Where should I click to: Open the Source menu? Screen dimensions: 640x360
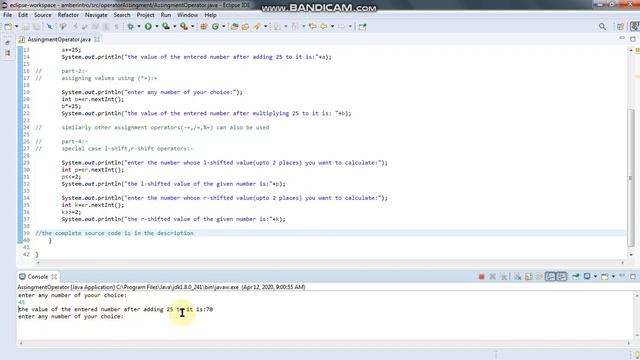(x=42, y=15)
